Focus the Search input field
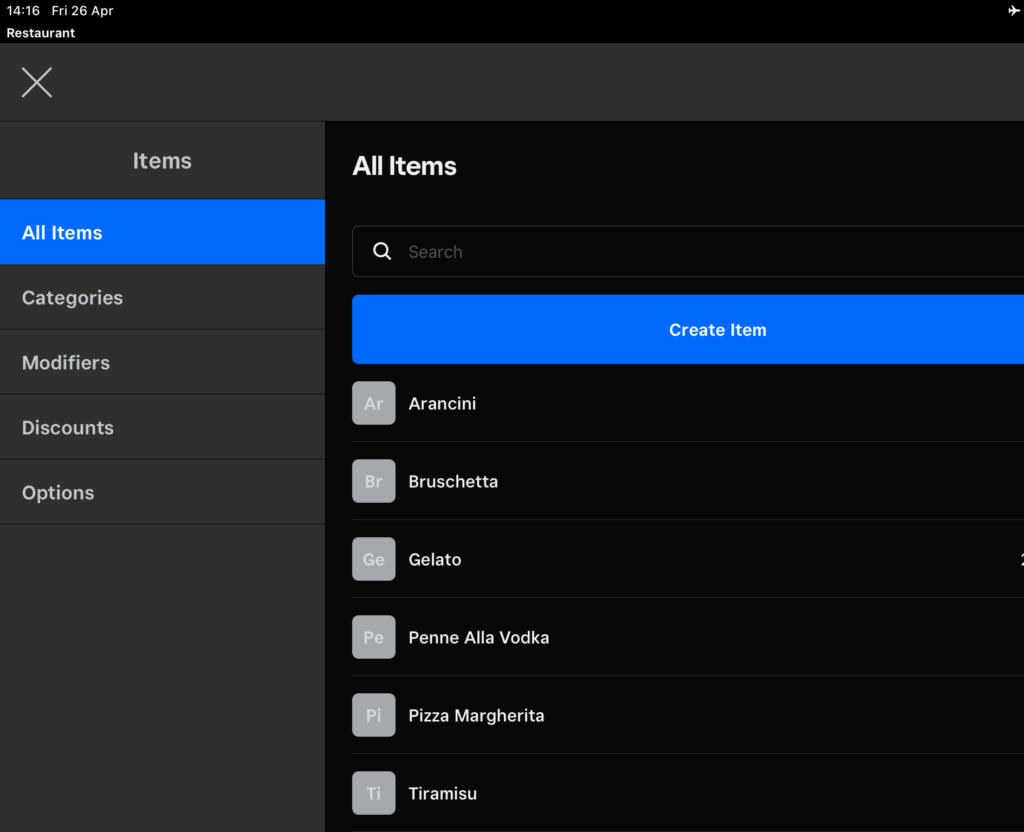 pos(700,252)
